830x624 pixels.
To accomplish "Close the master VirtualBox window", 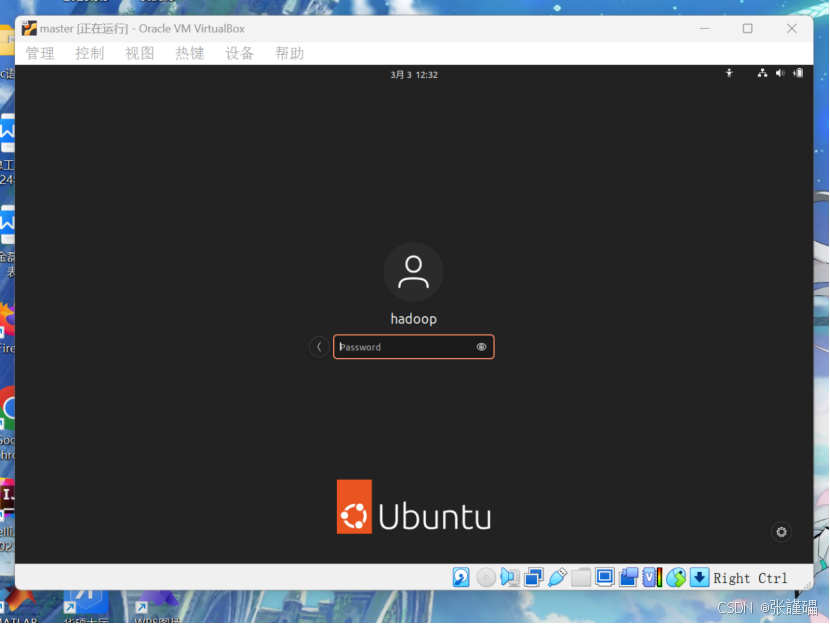I will [x=791, y=29].
